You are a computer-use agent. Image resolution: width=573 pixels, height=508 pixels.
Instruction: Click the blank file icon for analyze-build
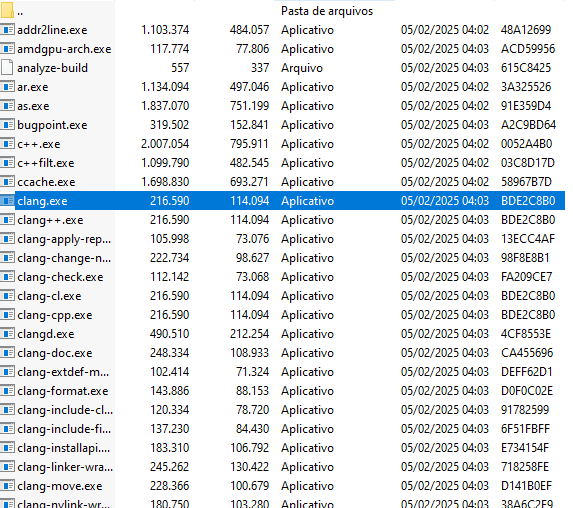click(7, 68)
